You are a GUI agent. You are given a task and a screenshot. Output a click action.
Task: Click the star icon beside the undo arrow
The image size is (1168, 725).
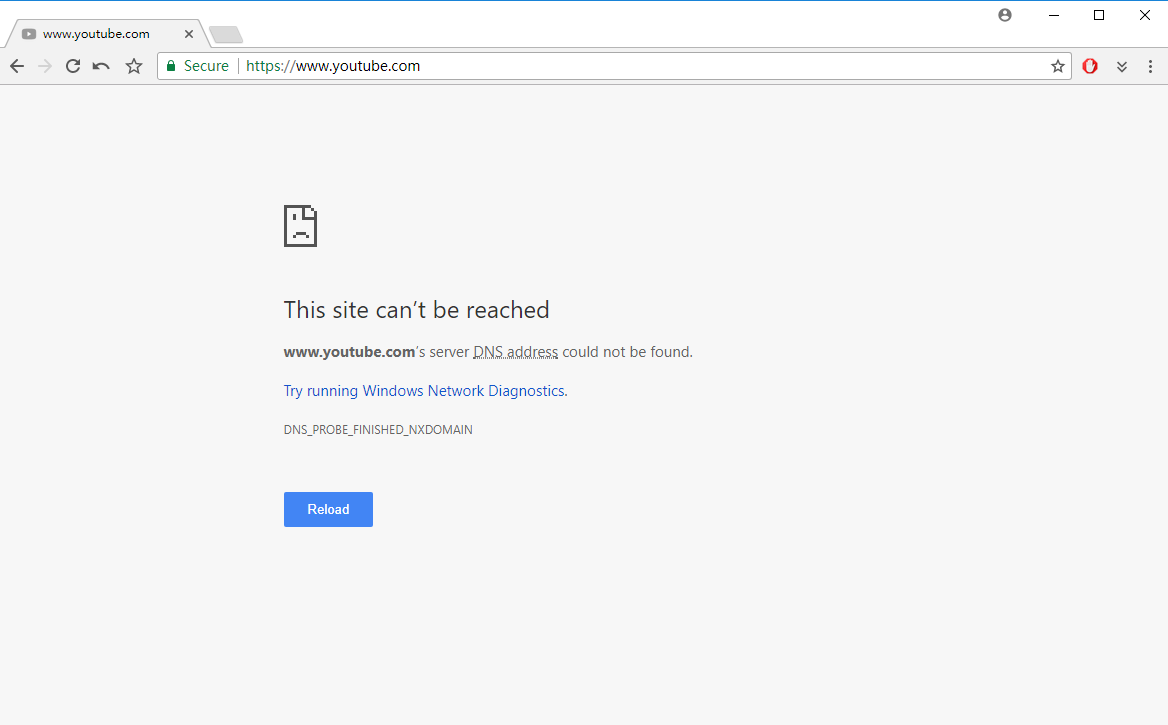coord(134,66)
